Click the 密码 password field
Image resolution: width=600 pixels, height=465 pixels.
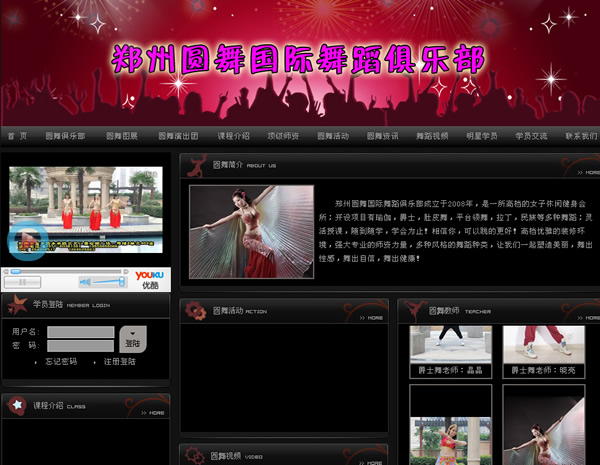81,346
